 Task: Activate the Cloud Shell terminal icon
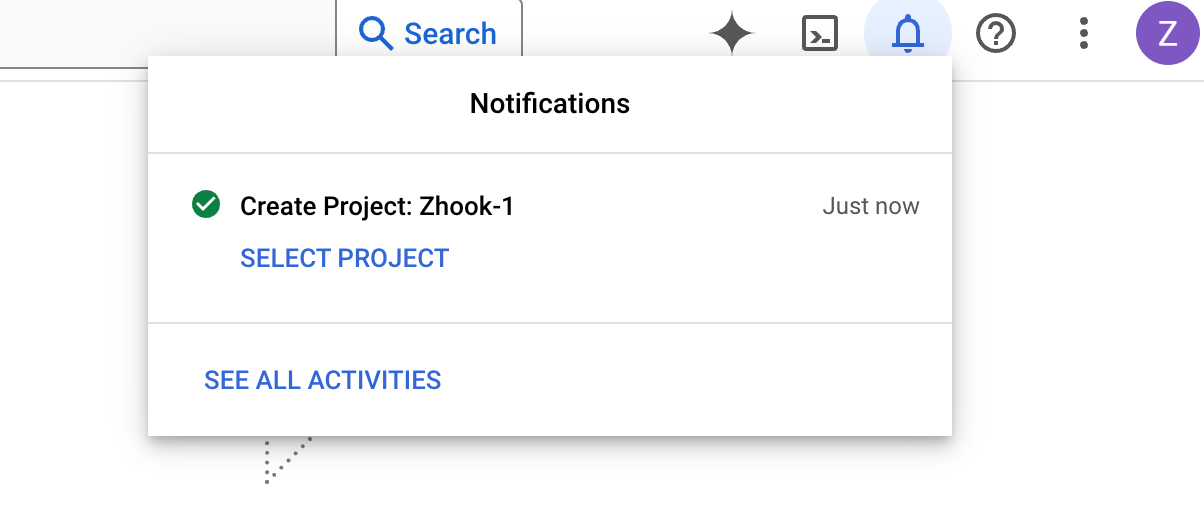[x=820, y=34]
